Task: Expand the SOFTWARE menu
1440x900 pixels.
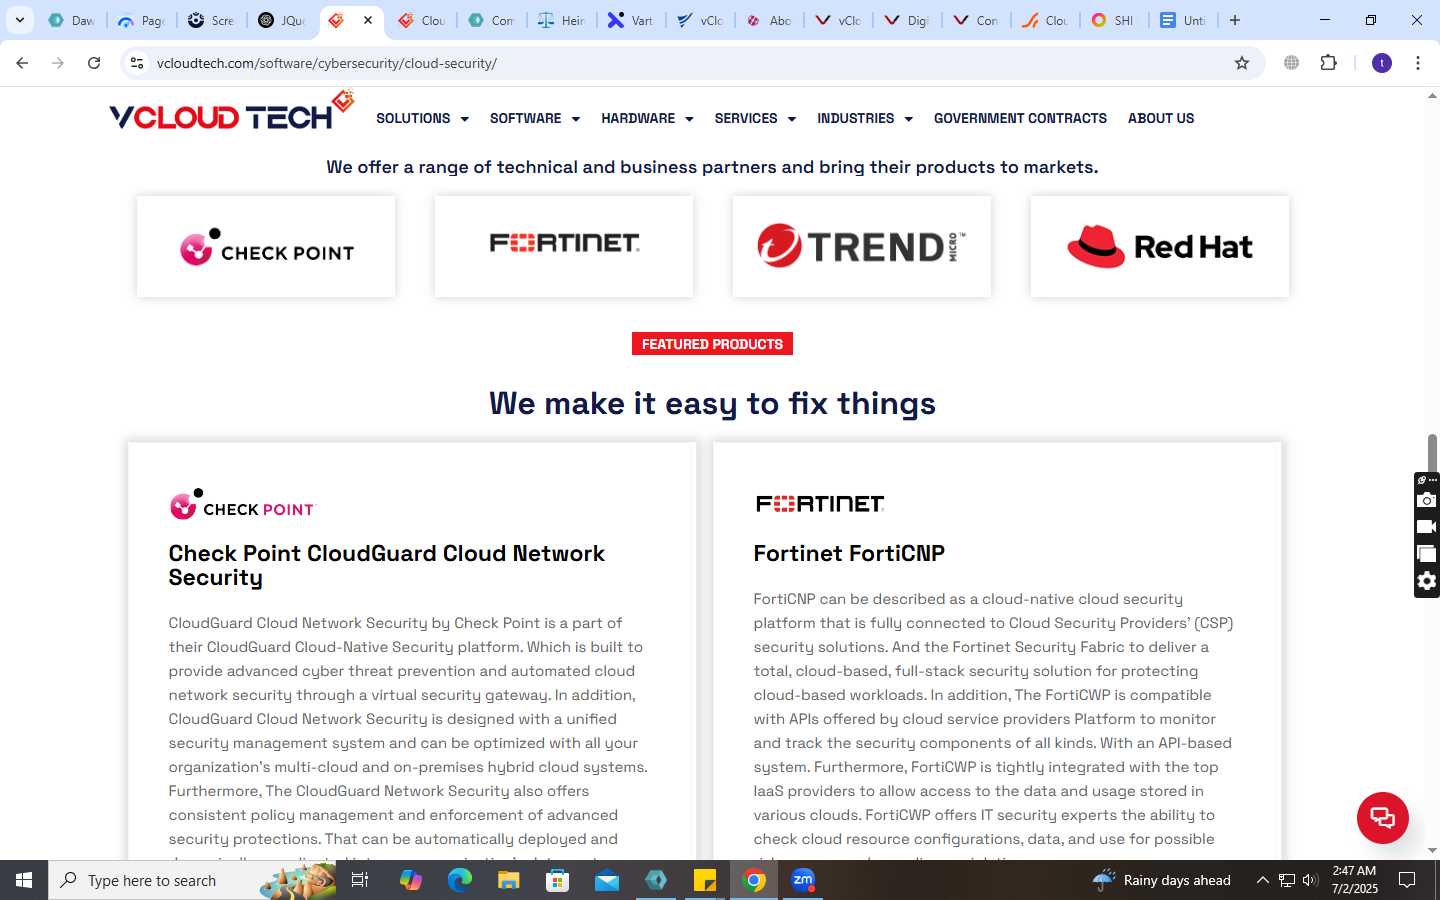Action: (x=535, y=118)
